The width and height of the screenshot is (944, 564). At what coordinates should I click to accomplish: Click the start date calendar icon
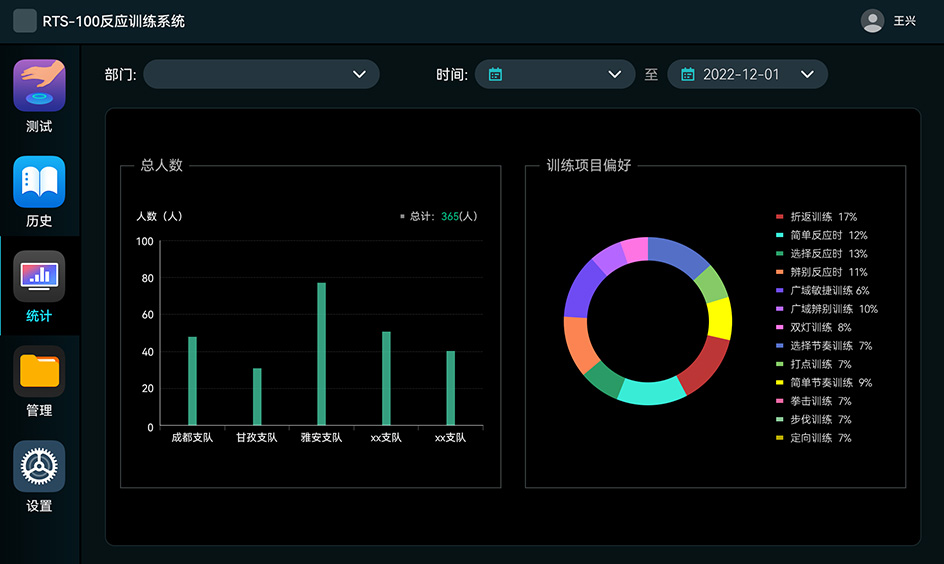(495, 74)
